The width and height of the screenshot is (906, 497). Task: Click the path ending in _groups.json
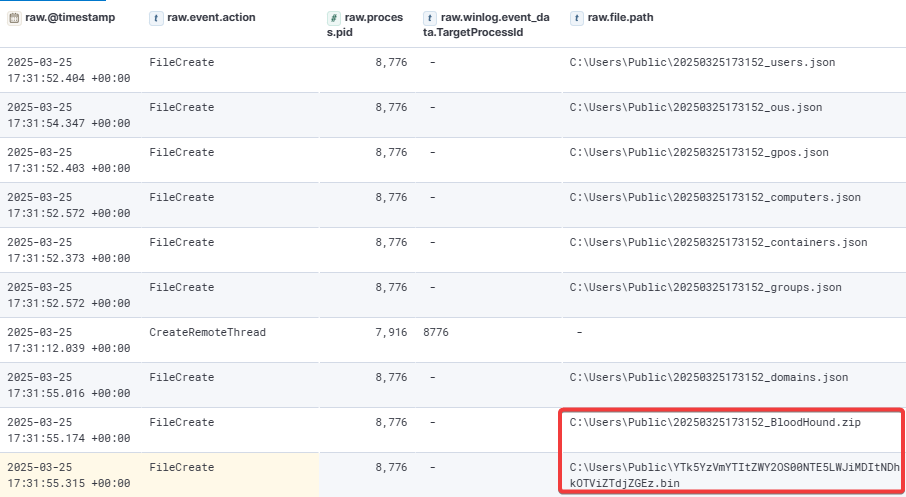706,287
